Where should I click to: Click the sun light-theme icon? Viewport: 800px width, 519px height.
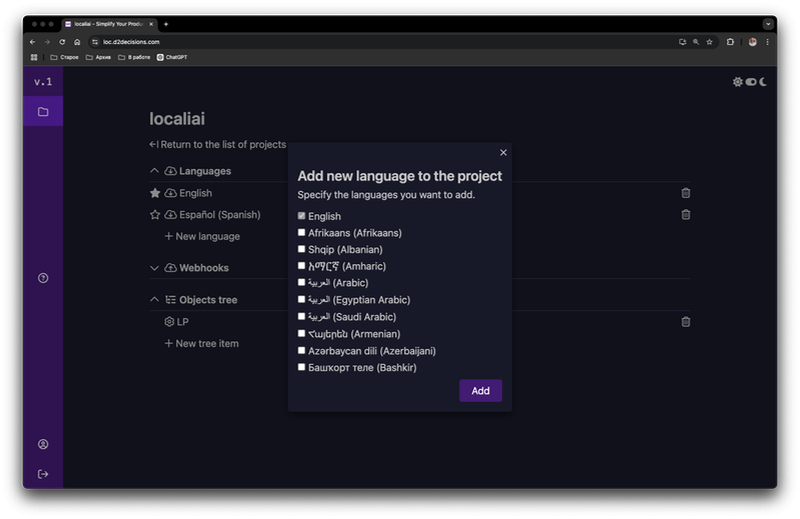tap(737, 82)
